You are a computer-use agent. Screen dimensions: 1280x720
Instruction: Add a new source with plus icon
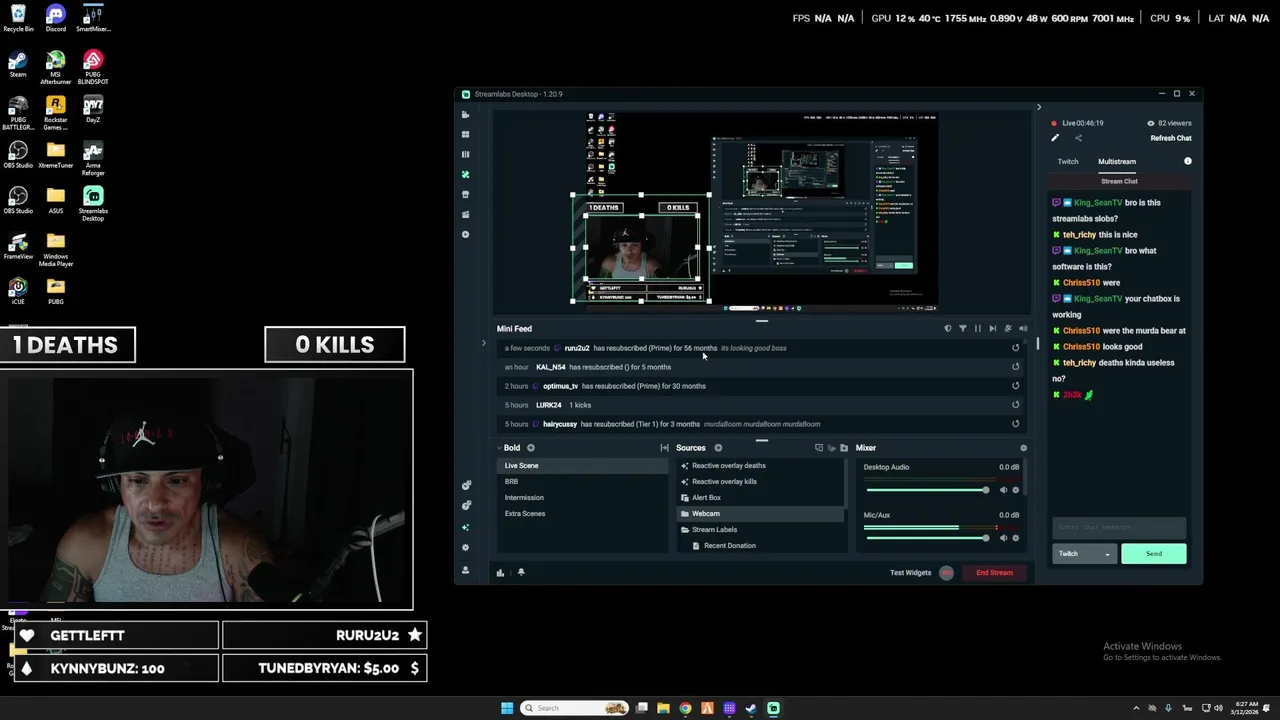[718, 448]
